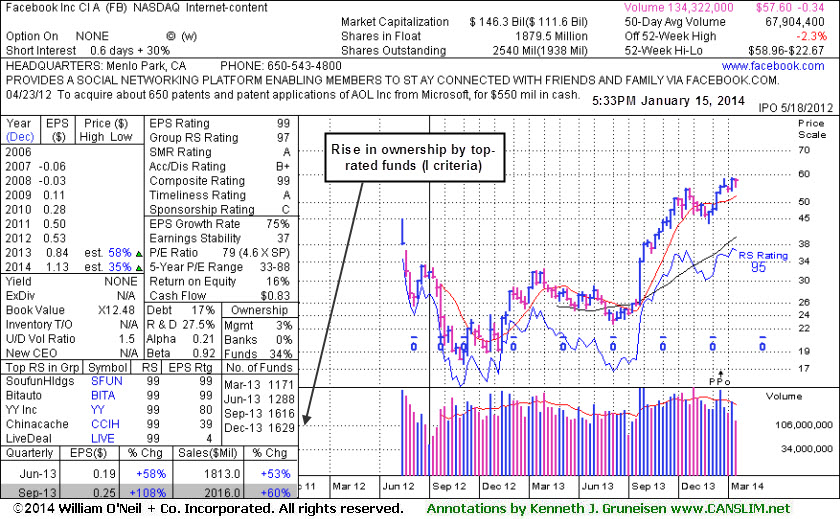Click the SMR Rating A row
840x519 pixels.
(220, 152)
